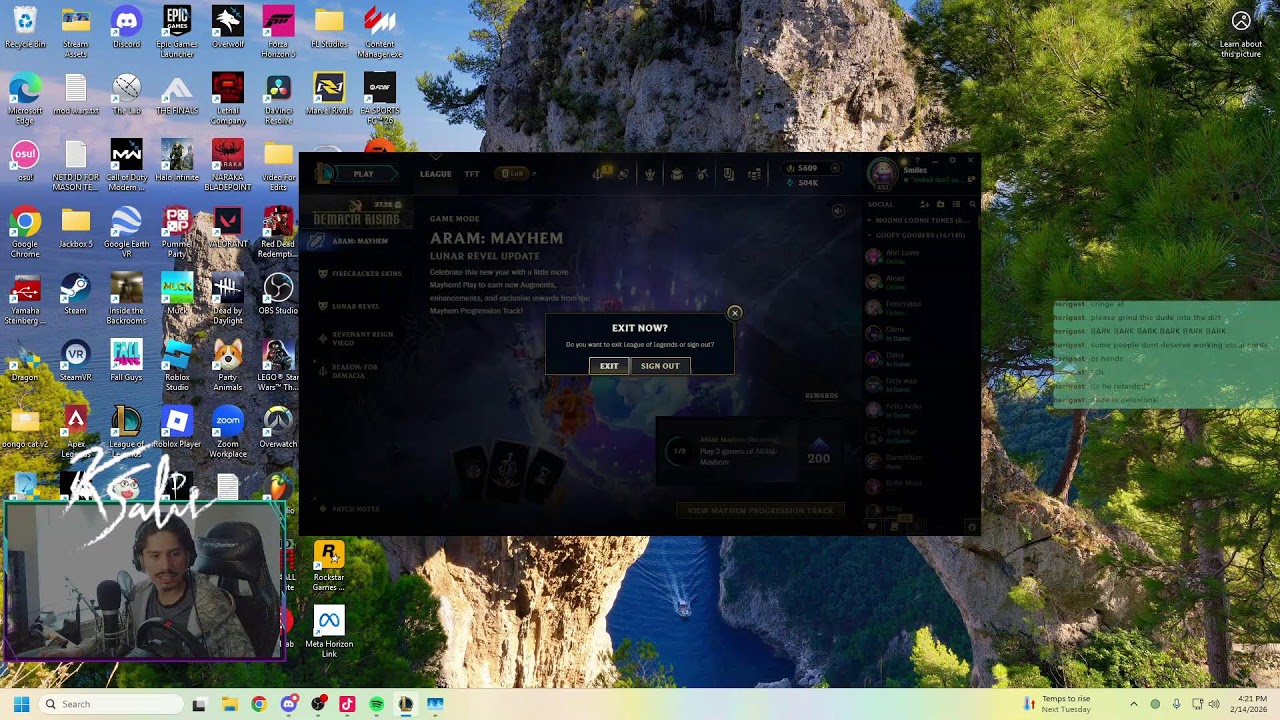Click the PLAY button in League client
The width and height of the screenshot is (1280, 720).
point(363,174)
